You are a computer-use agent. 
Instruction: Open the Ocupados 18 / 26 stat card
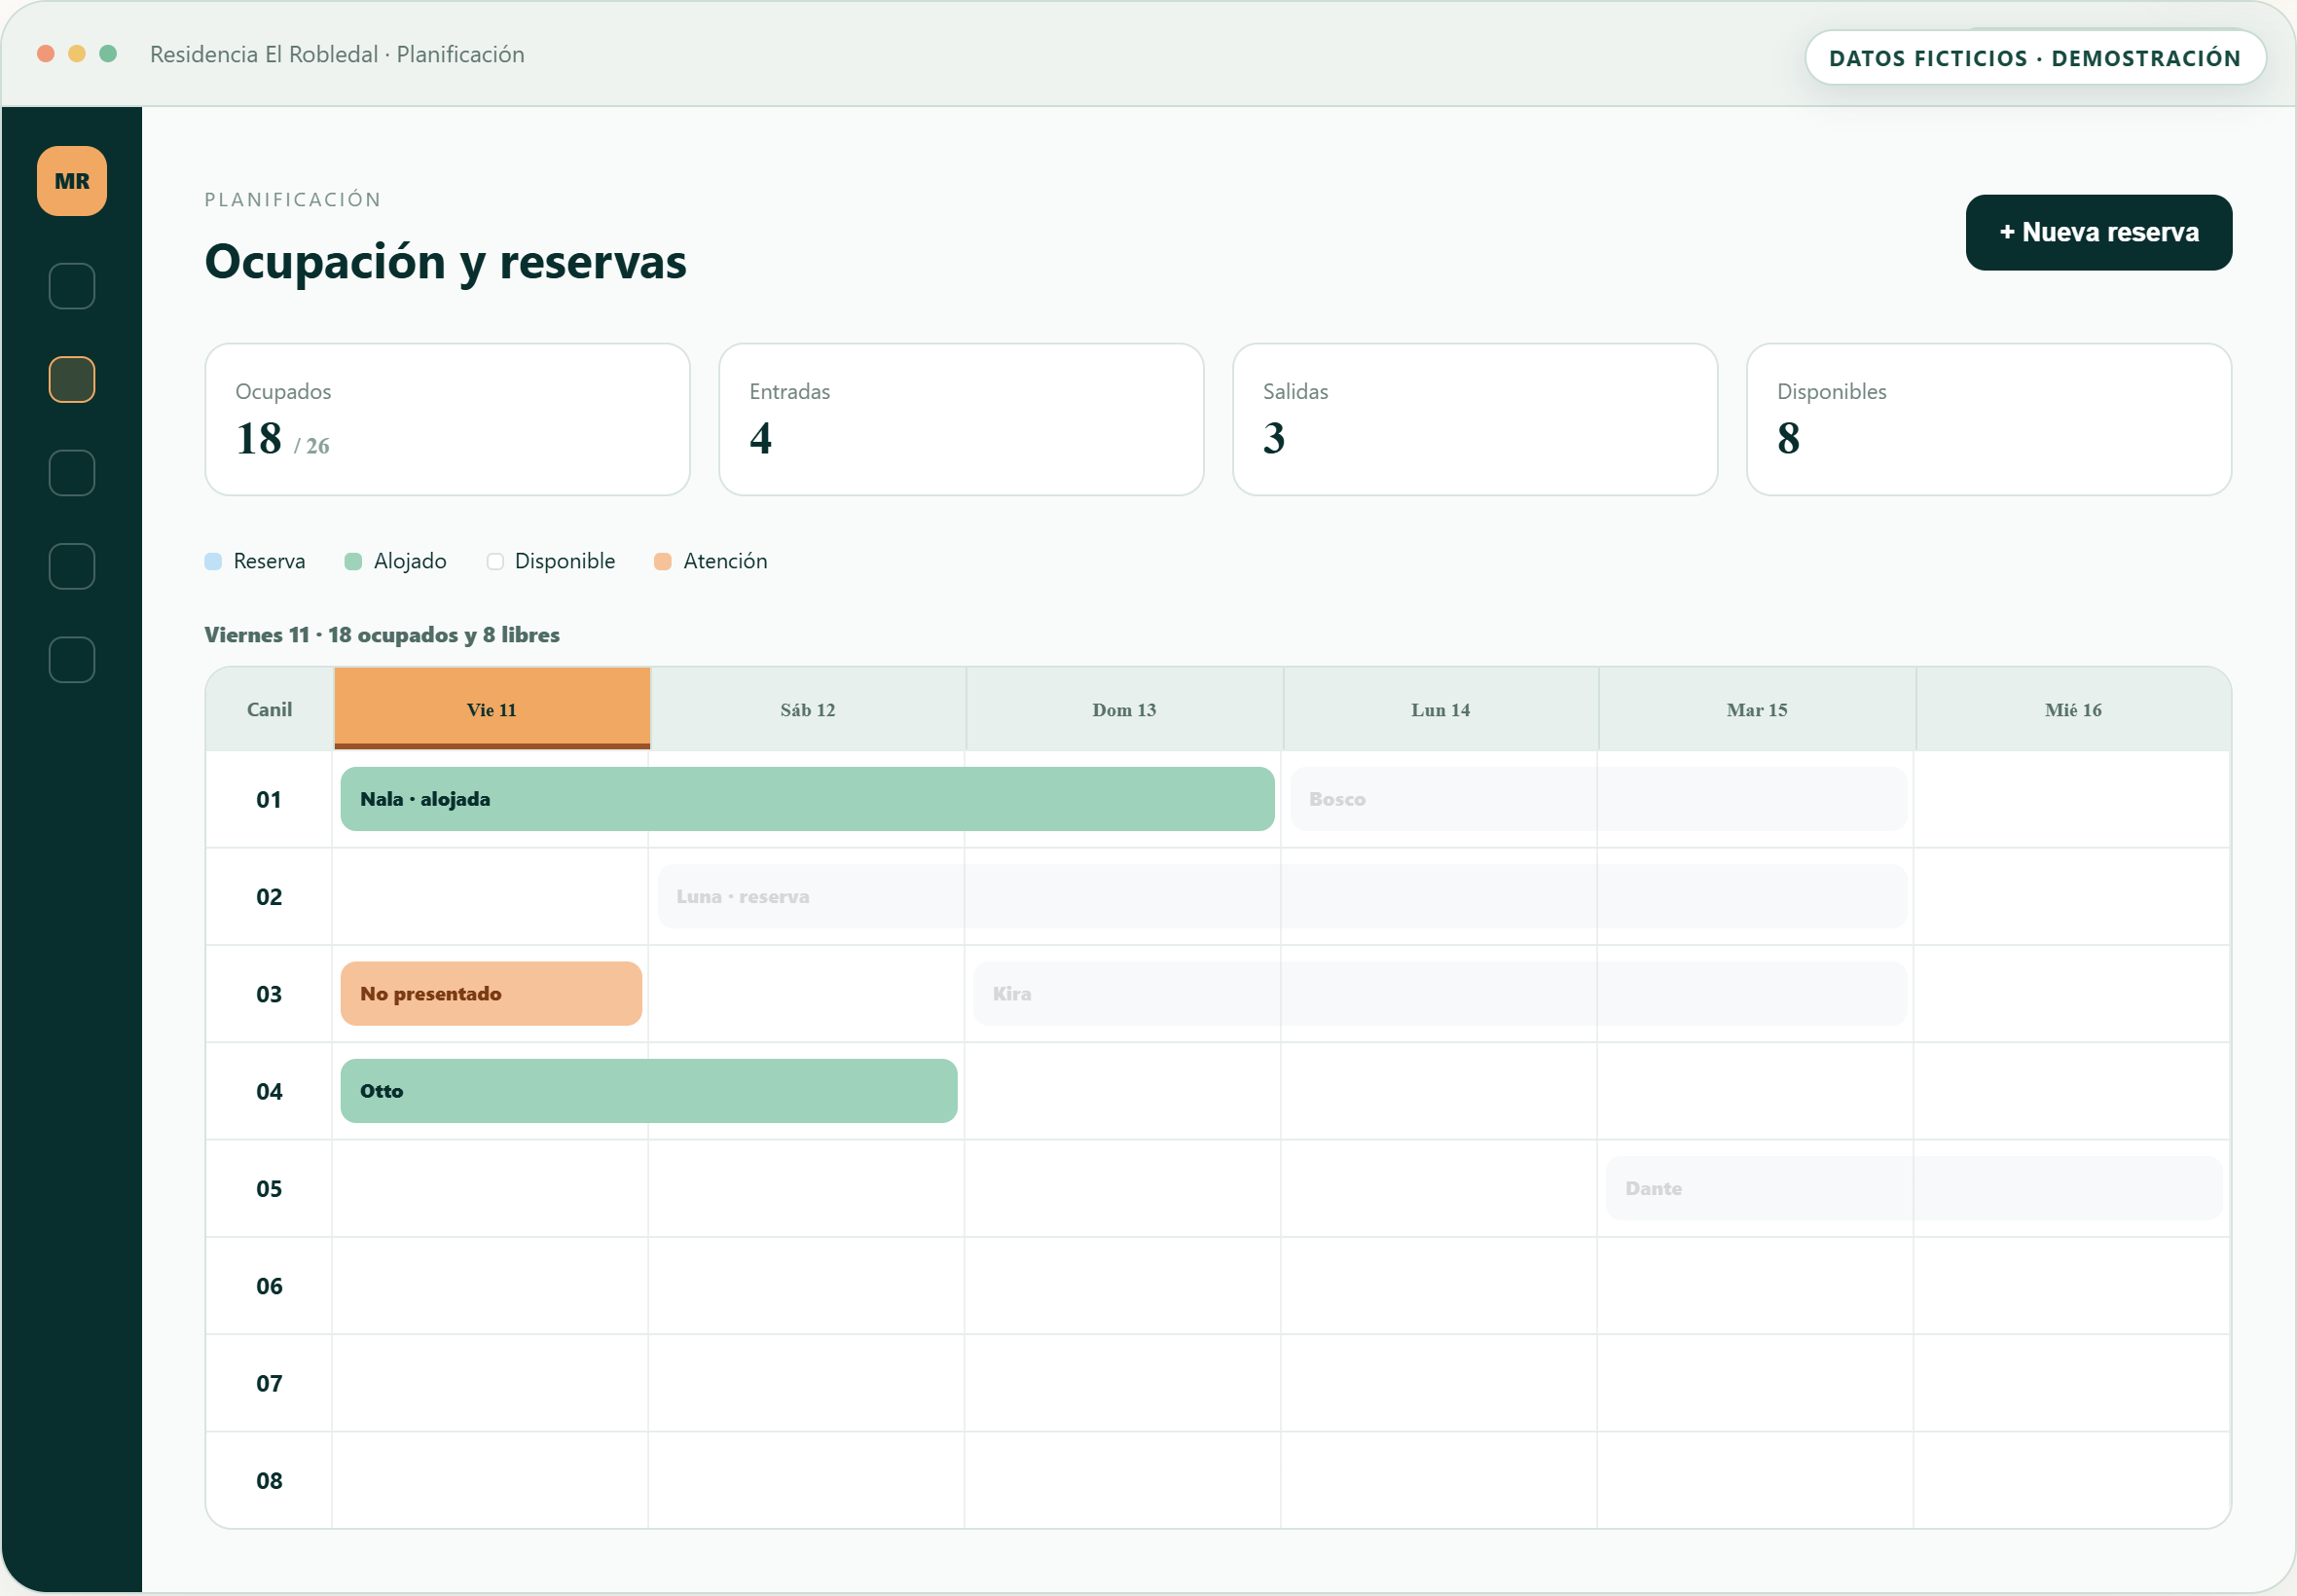(448, 420)
